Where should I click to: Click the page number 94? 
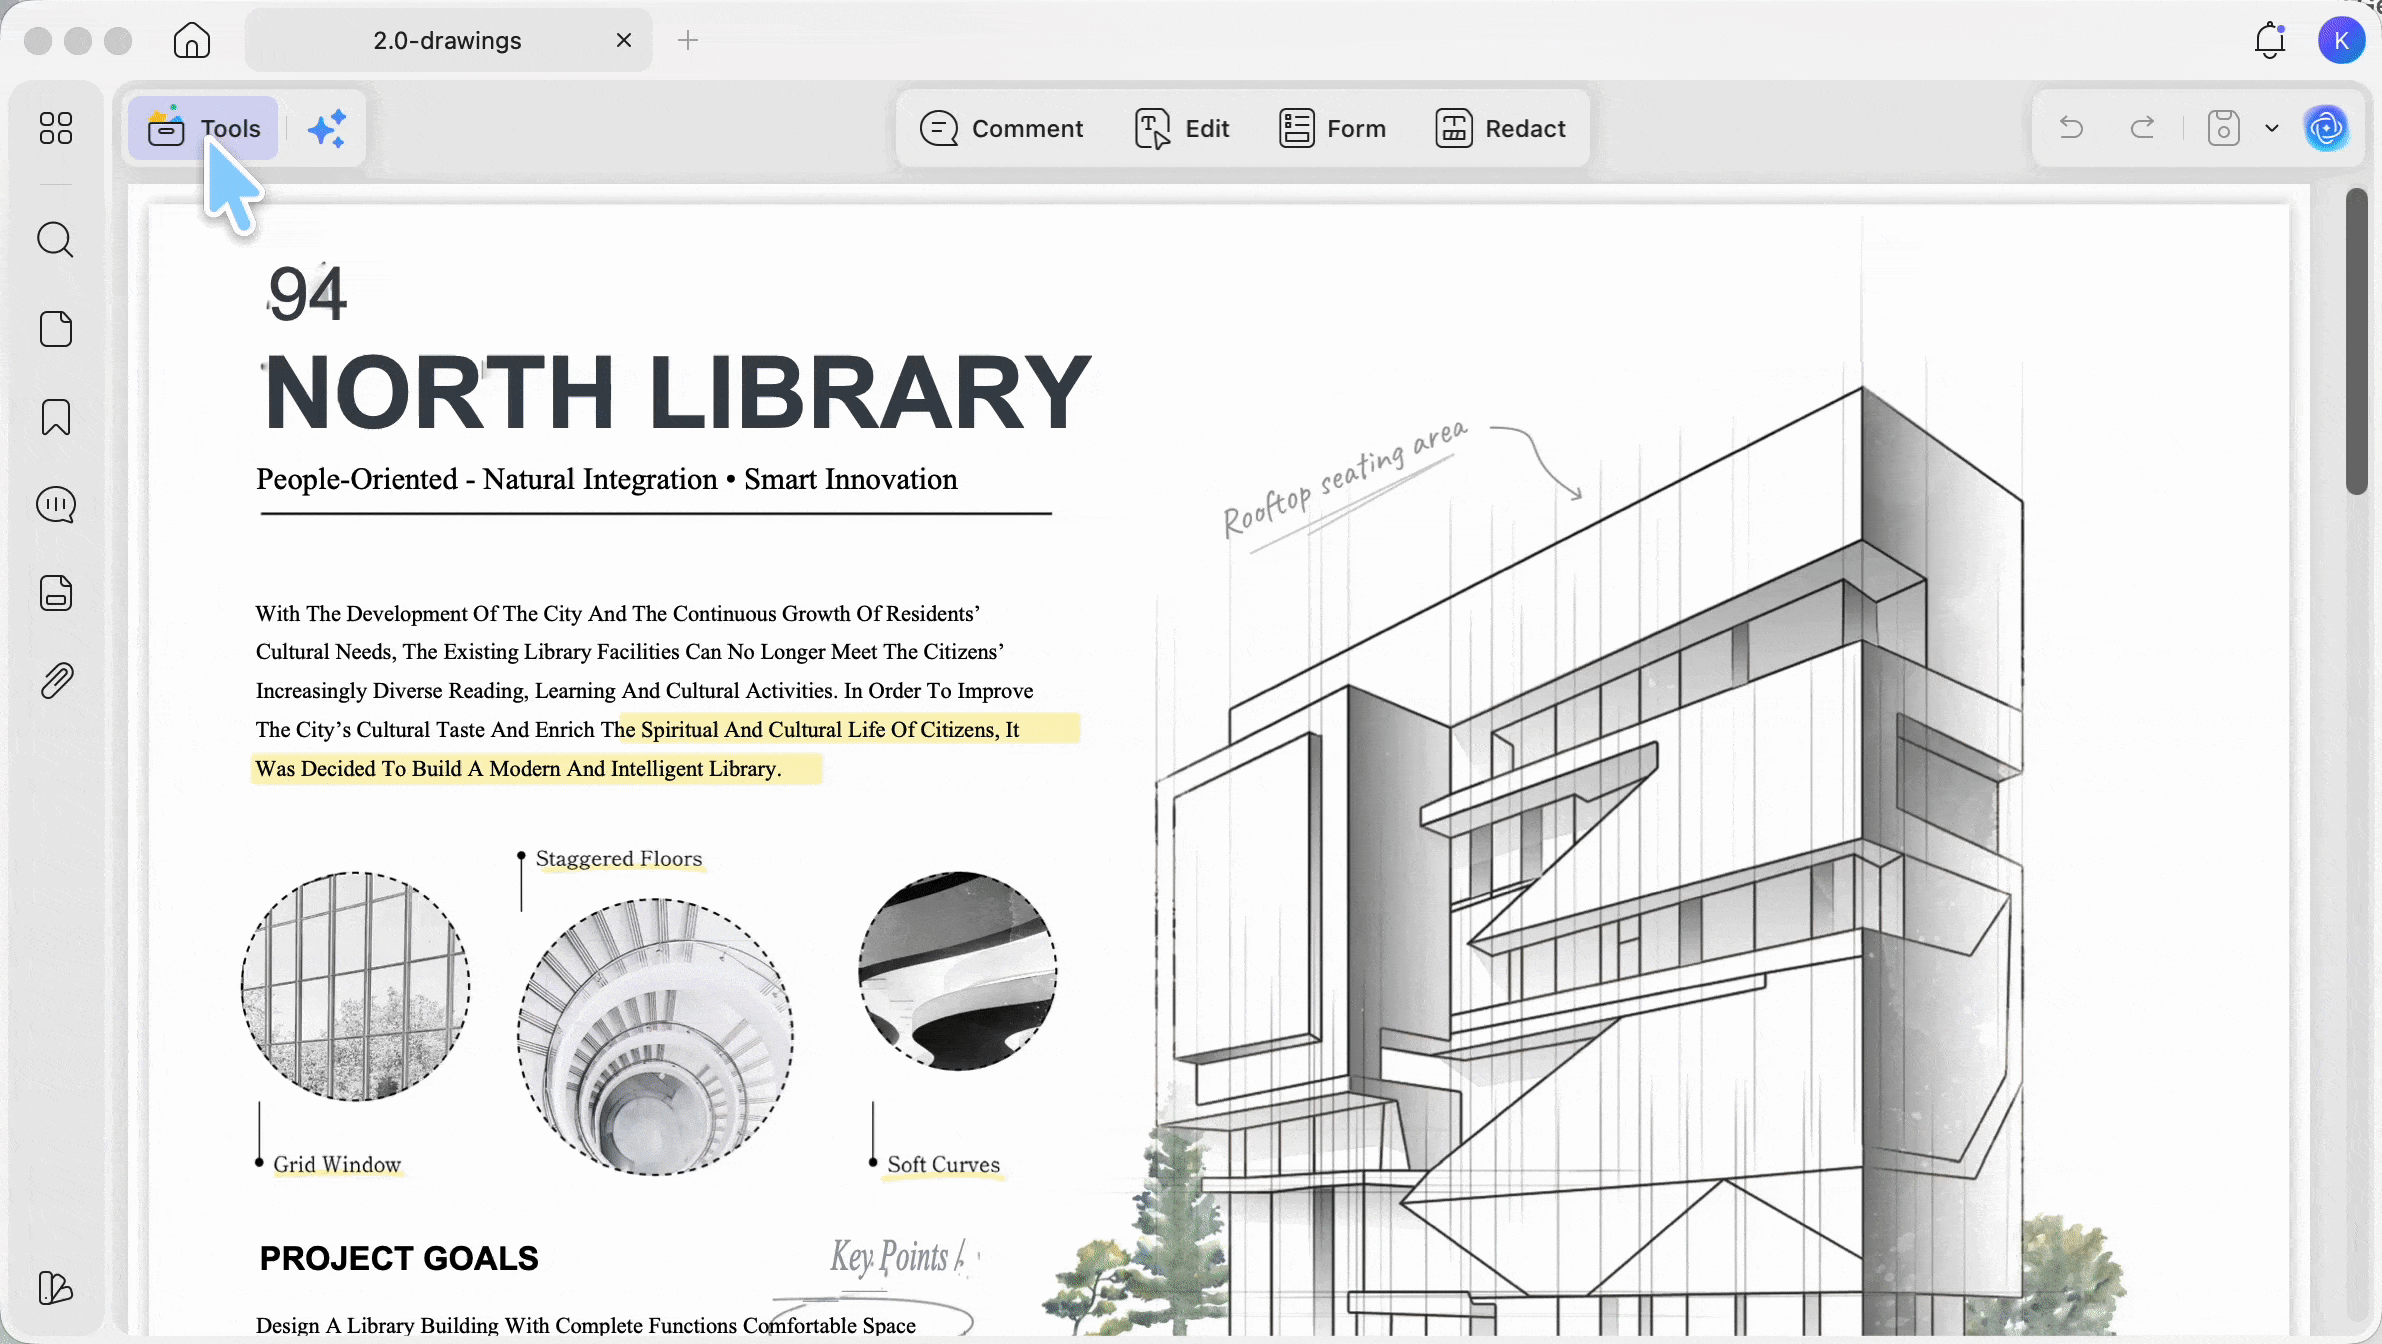307,294
